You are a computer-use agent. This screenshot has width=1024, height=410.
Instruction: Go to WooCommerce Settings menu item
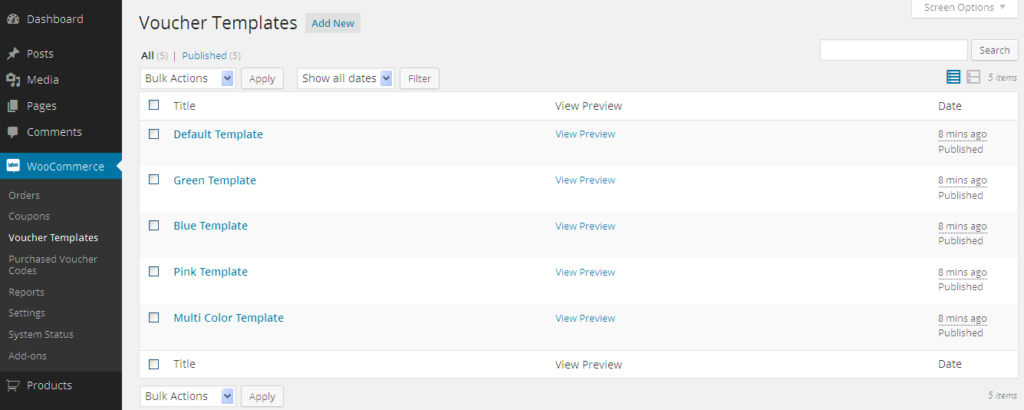(x=27, y=313)
